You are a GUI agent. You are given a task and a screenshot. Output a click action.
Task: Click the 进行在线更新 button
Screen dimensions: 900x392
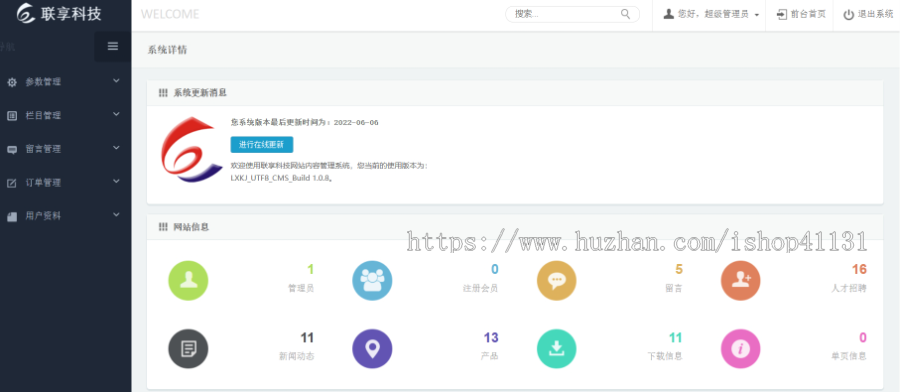click(262, 145)
